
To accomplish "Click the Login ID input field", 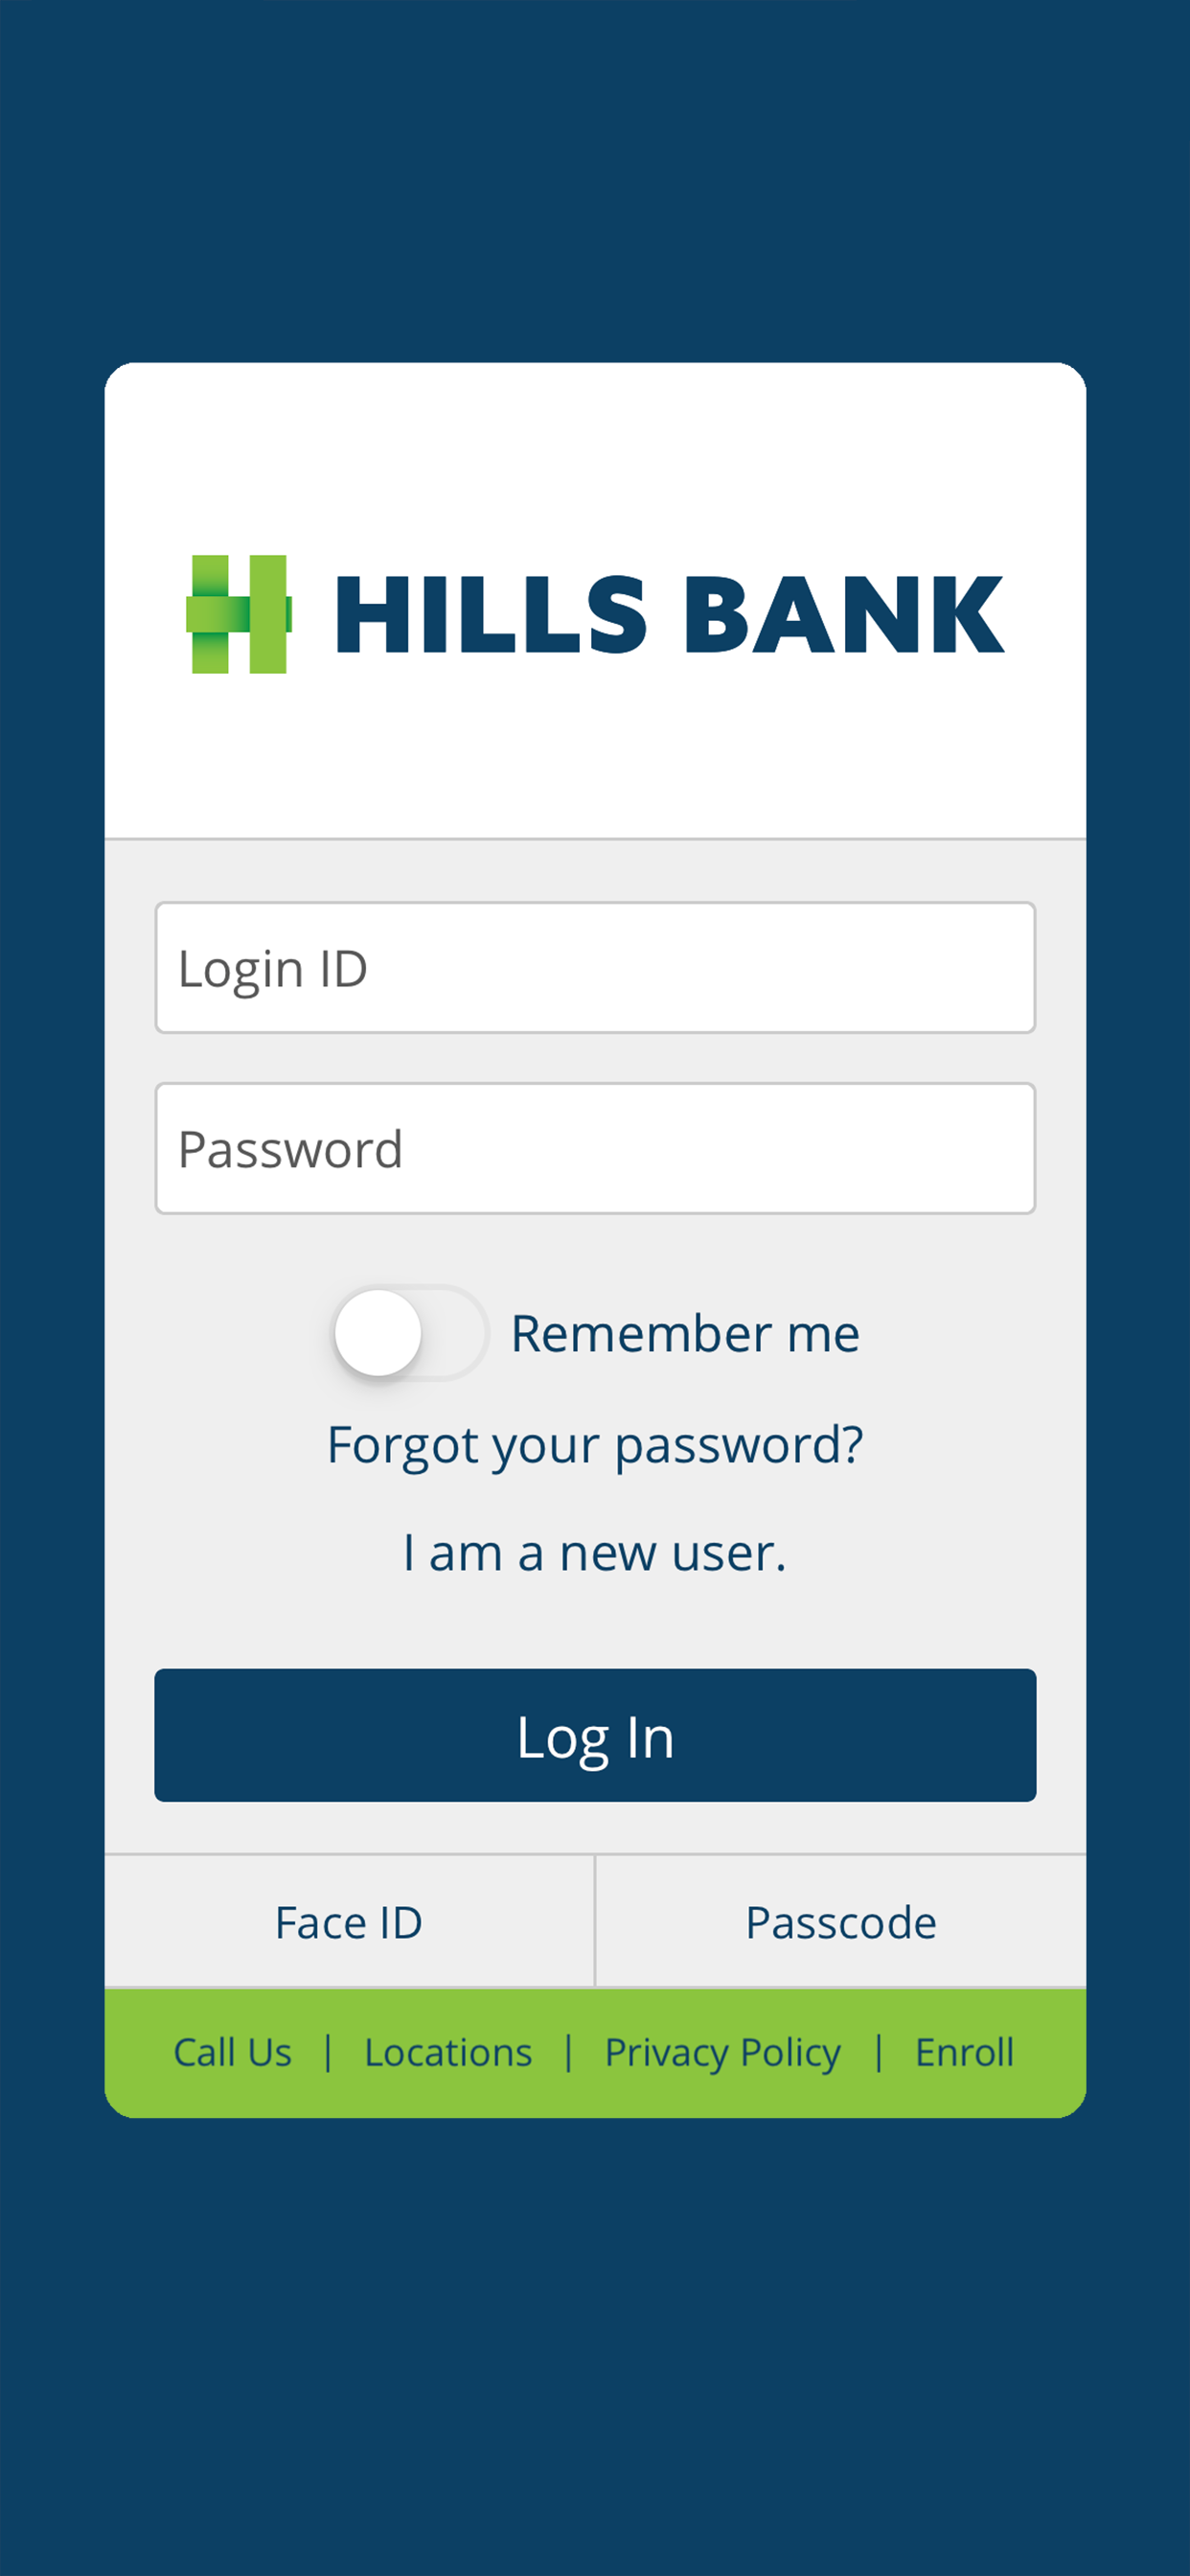I will pyautogui.click(x=594, y=967).
